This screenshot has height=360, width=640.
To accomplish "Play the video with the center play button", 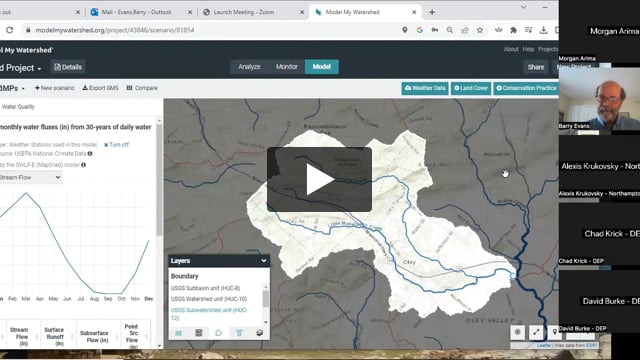I will pos(319,179).
